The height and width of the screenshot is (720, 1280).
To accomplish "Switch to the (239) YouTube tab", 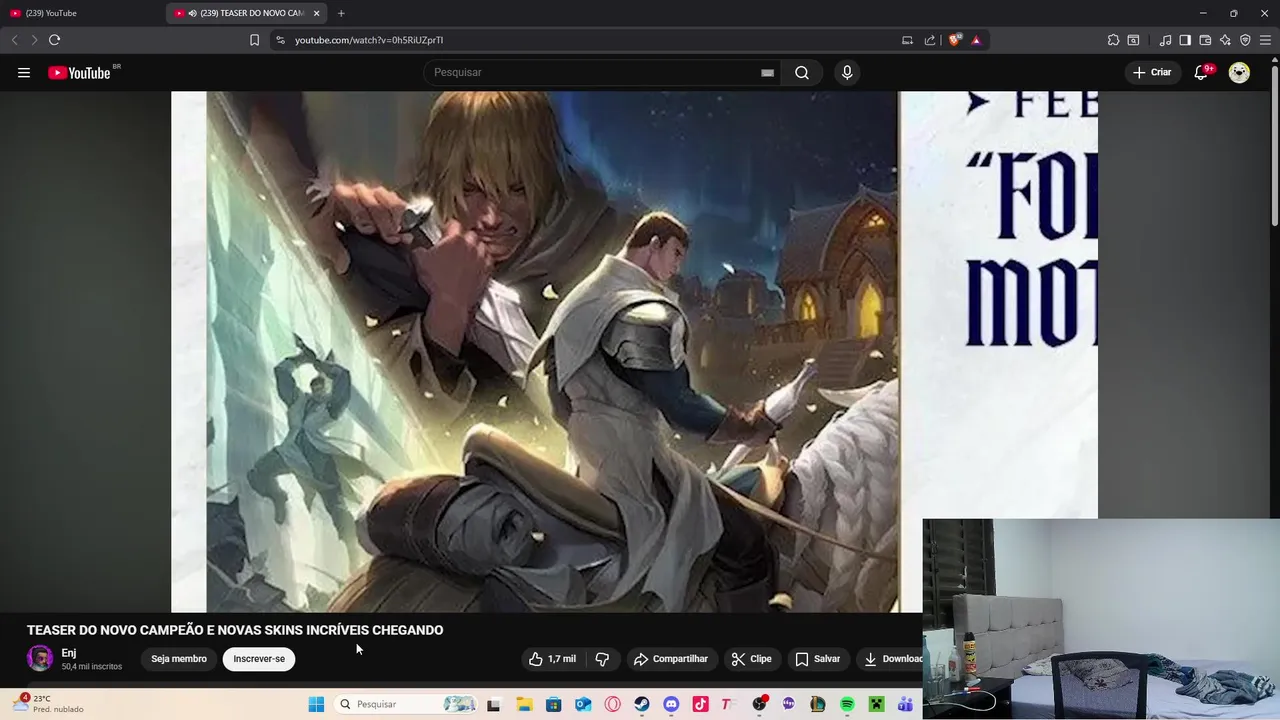I will (x=84, y=13).
